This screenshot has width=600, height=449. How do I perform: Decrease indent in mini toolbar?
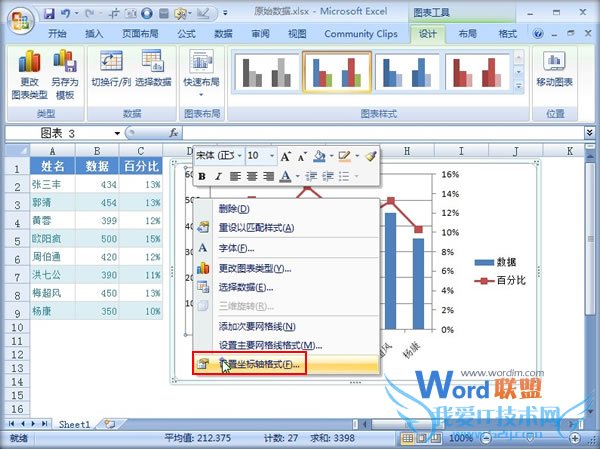coord(311,176)
